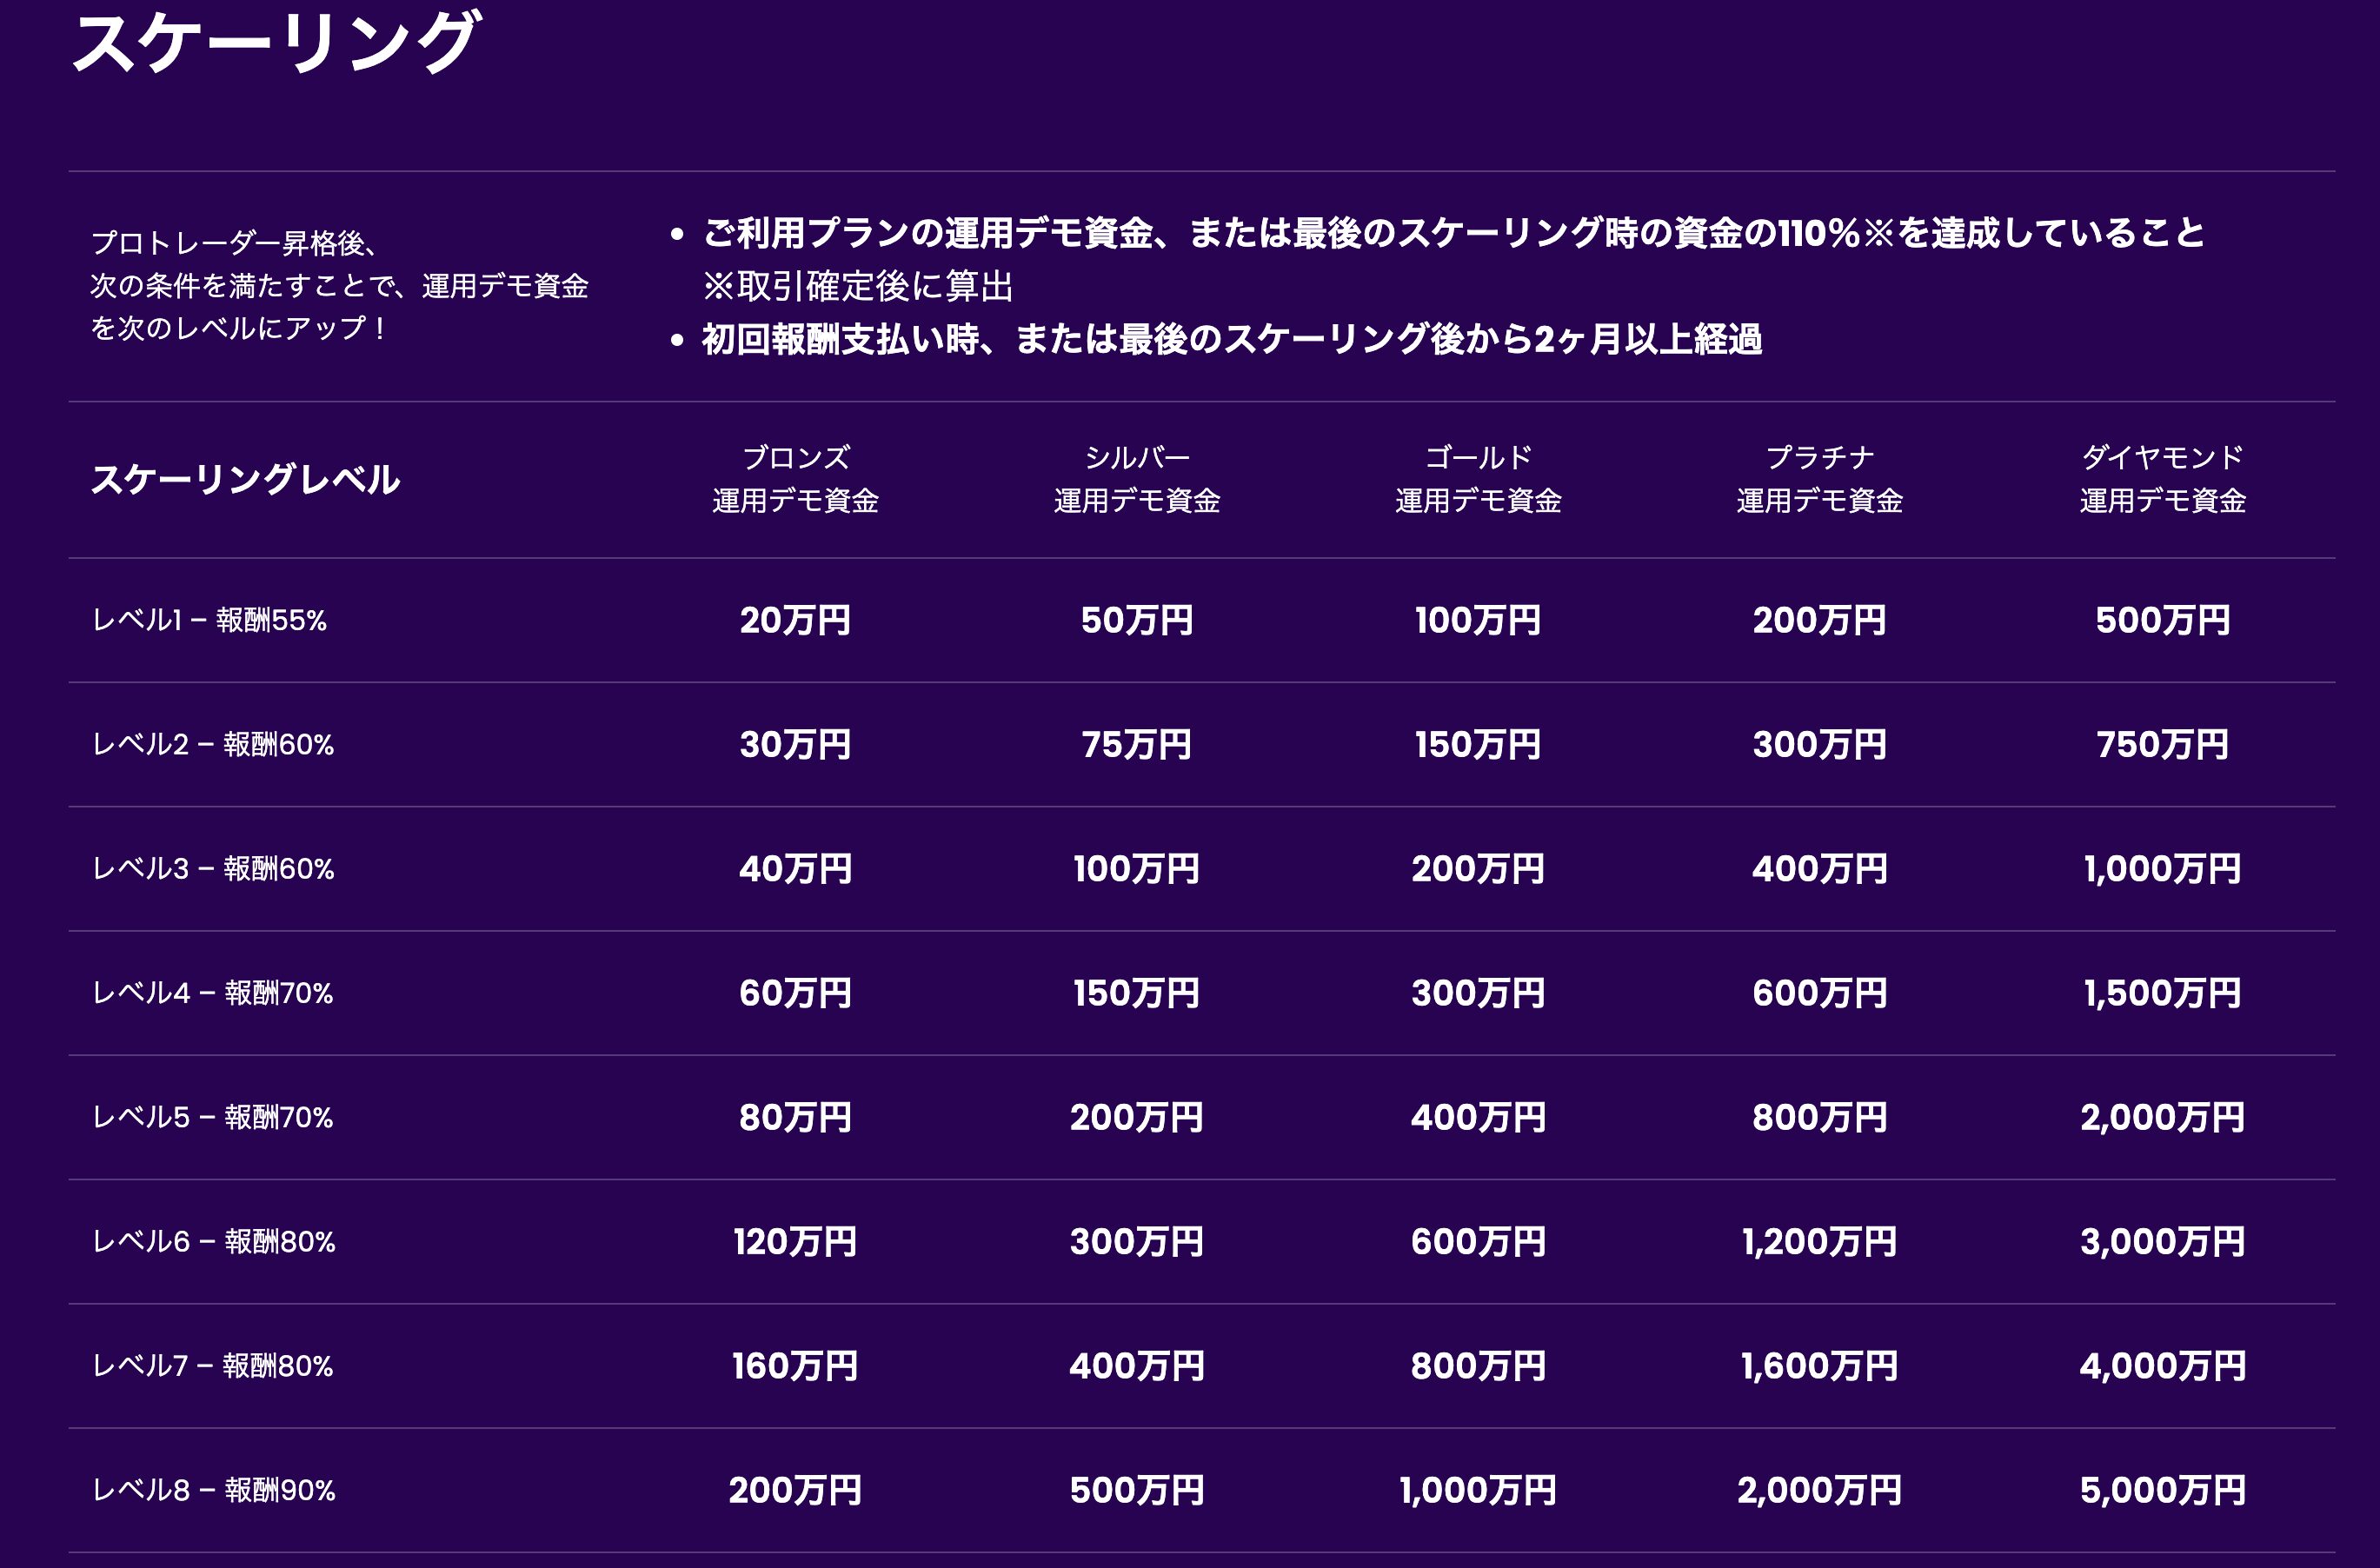Viewport: 2380px width, 1568px height.
Task: Click the スケーリングレベル table header
Action: click(245, 479)
